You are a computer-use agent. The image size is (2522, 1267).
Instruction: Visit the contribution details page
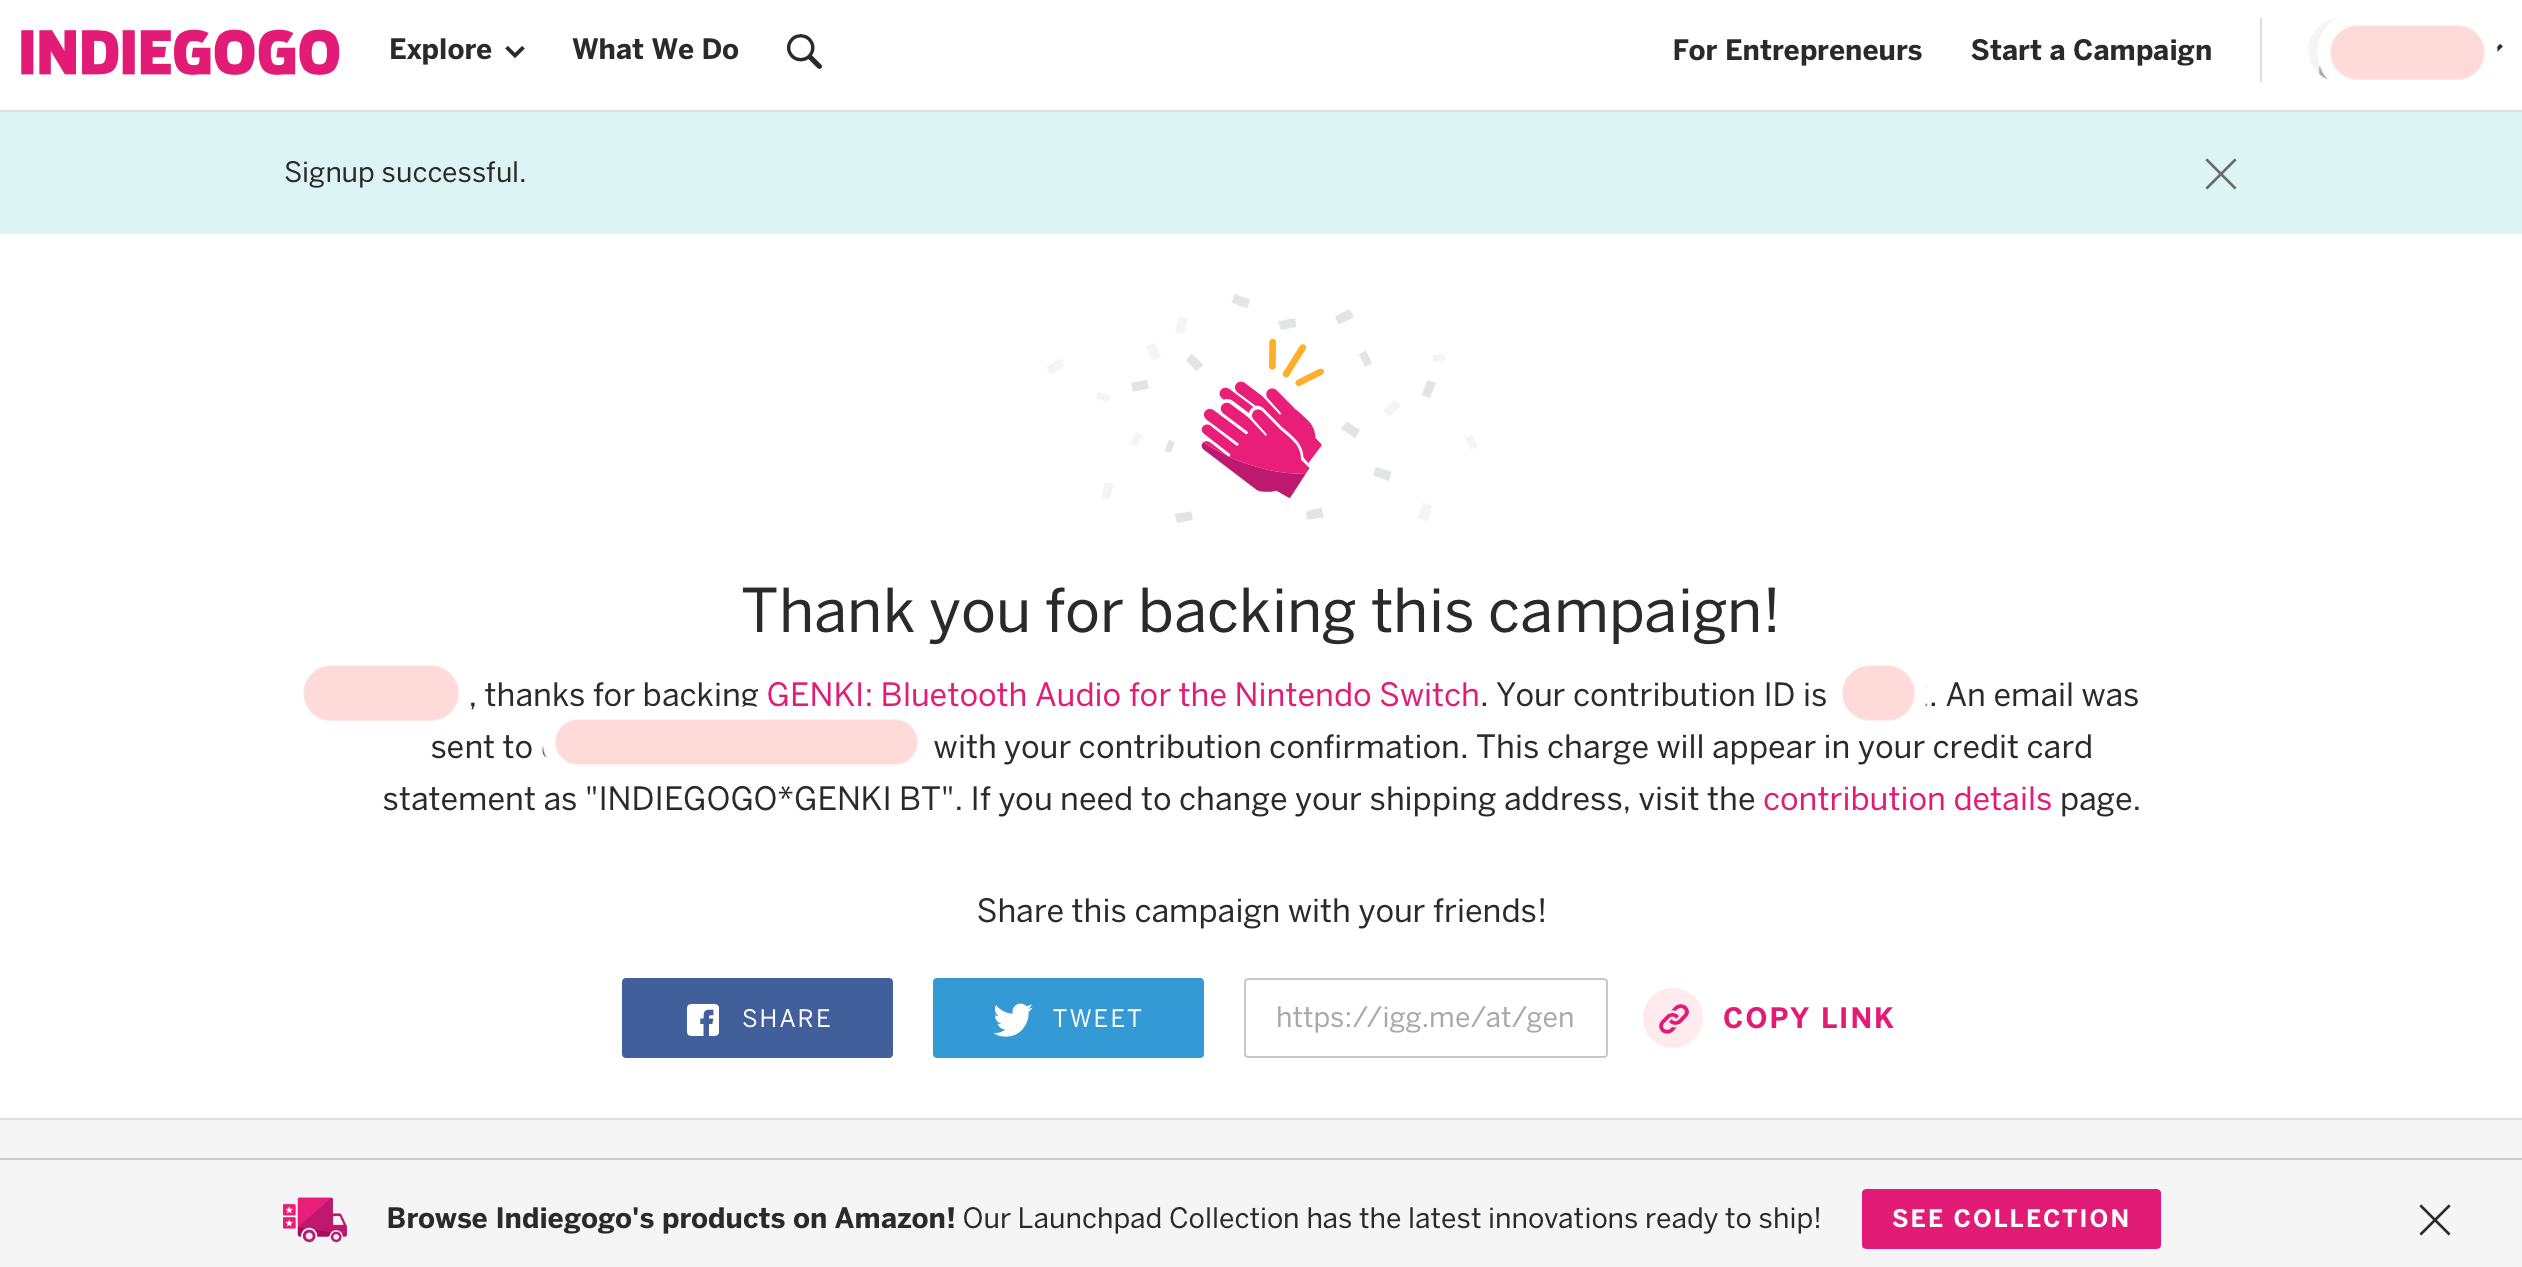[x=1906, y=798]
